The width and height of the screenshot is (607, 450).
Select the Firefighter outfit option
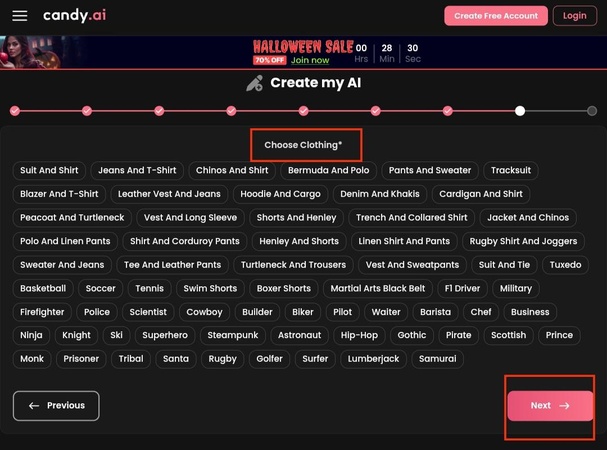(x=42, y=312)
